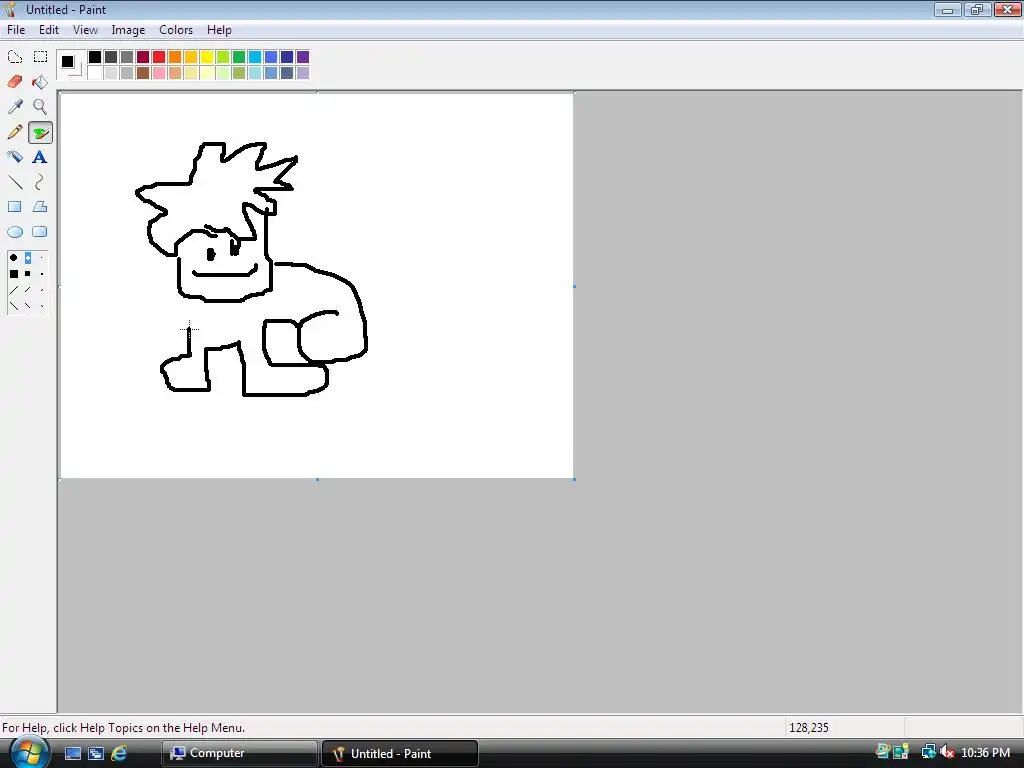Choose the Text tool
The image size is (1024, 768).
coord(40,157)
